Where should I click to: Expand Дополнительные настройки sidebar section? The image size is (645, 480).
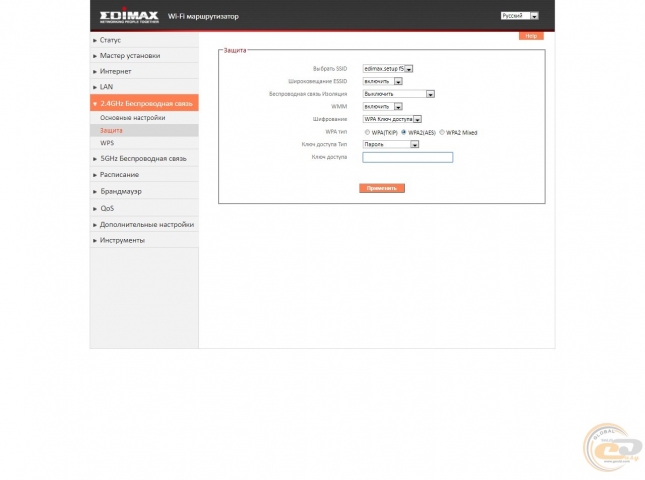click(x=144, y=225)
